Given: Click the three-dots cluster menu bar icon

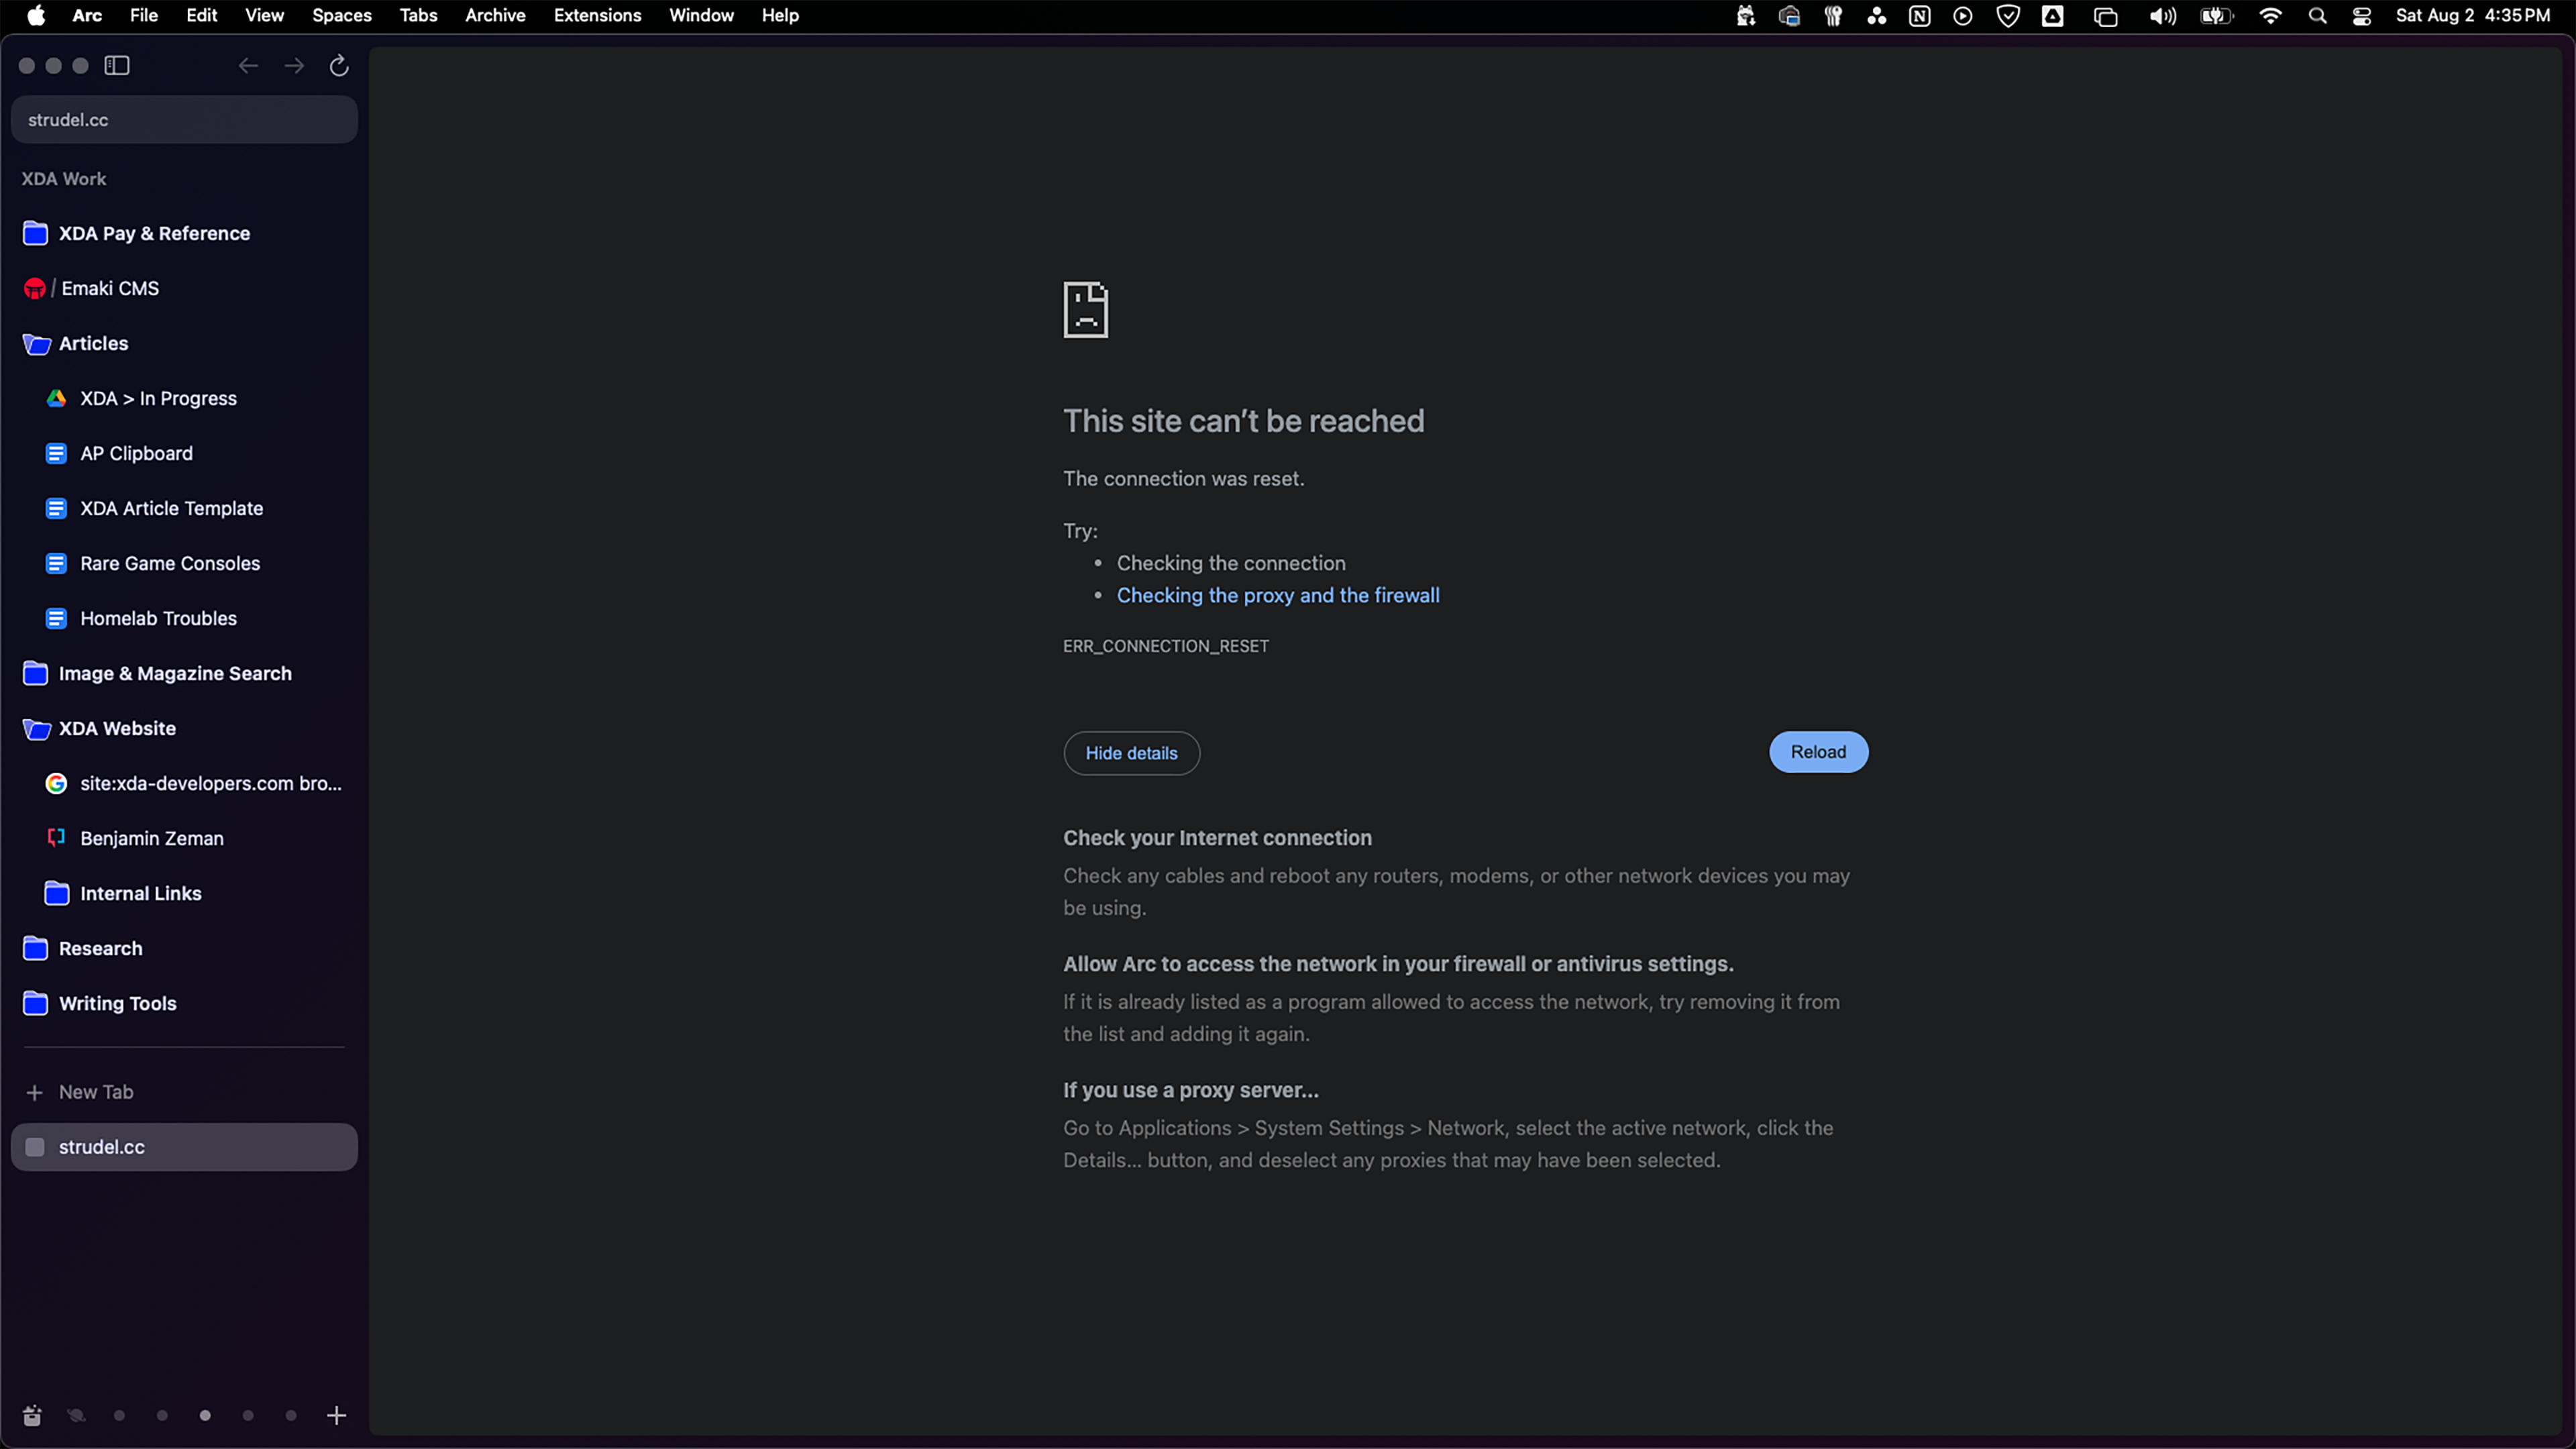Looking at the screenshot, I should [1876, 16].
